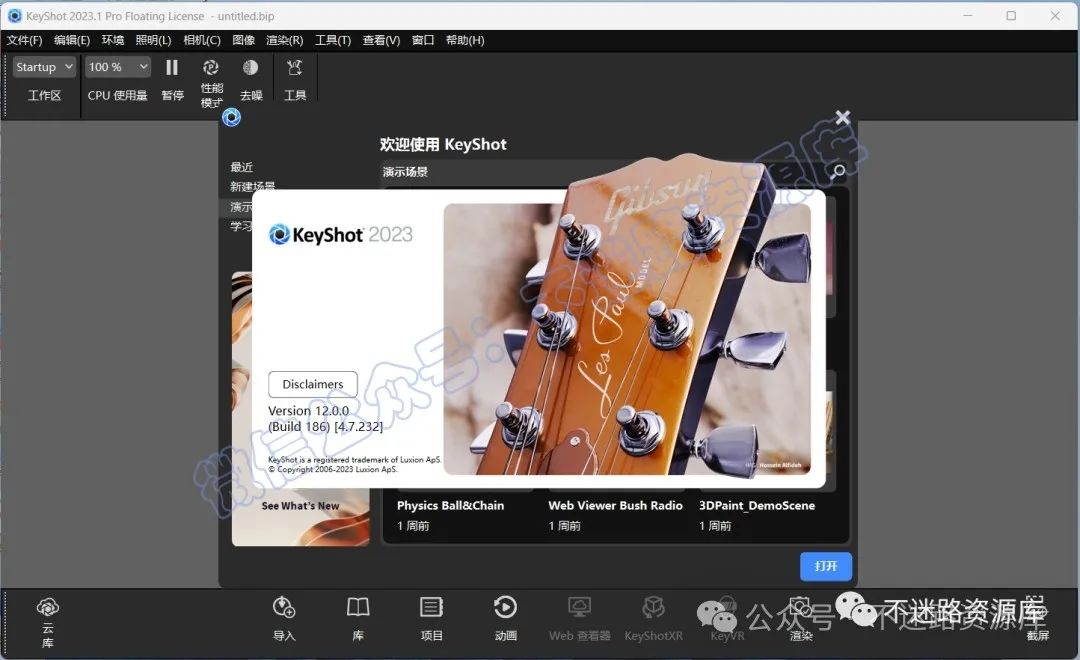
Task: Select the 3DPaint_DemoScene entry
Action: coord(757,506)
